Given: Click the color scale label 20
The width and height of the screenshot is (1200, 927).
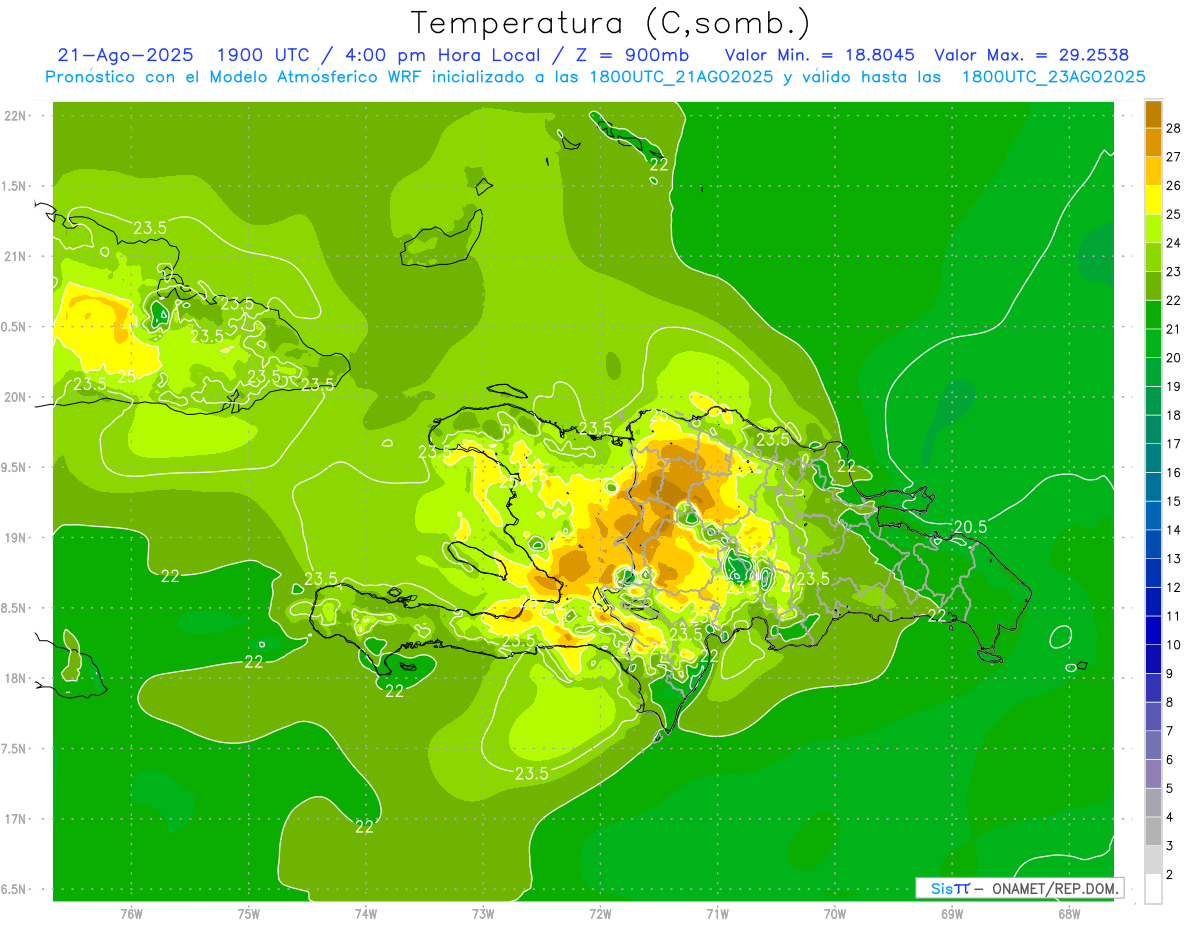Looking at the screenshot, I should pyautogui.click(x=1174, y=357).
